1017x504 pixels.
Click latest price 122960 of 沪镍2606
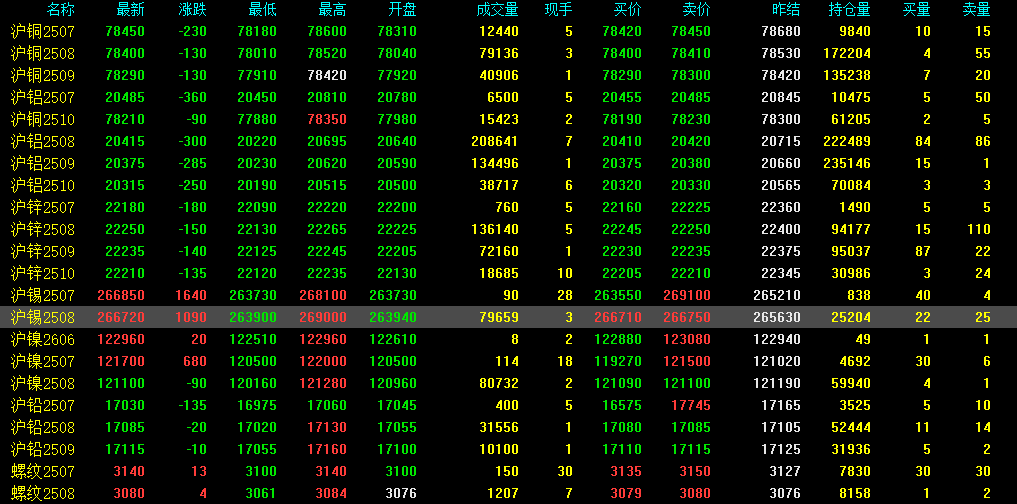pos(121,339)
